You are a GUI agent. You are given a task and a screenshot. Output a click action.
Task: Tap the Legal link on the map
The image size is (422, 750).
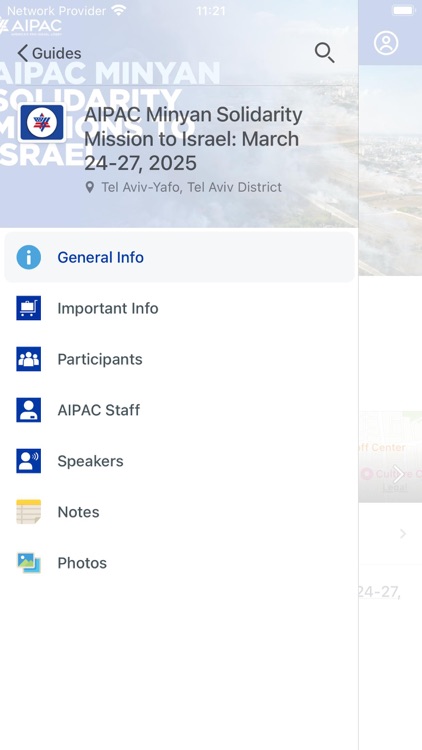(395, 487)
